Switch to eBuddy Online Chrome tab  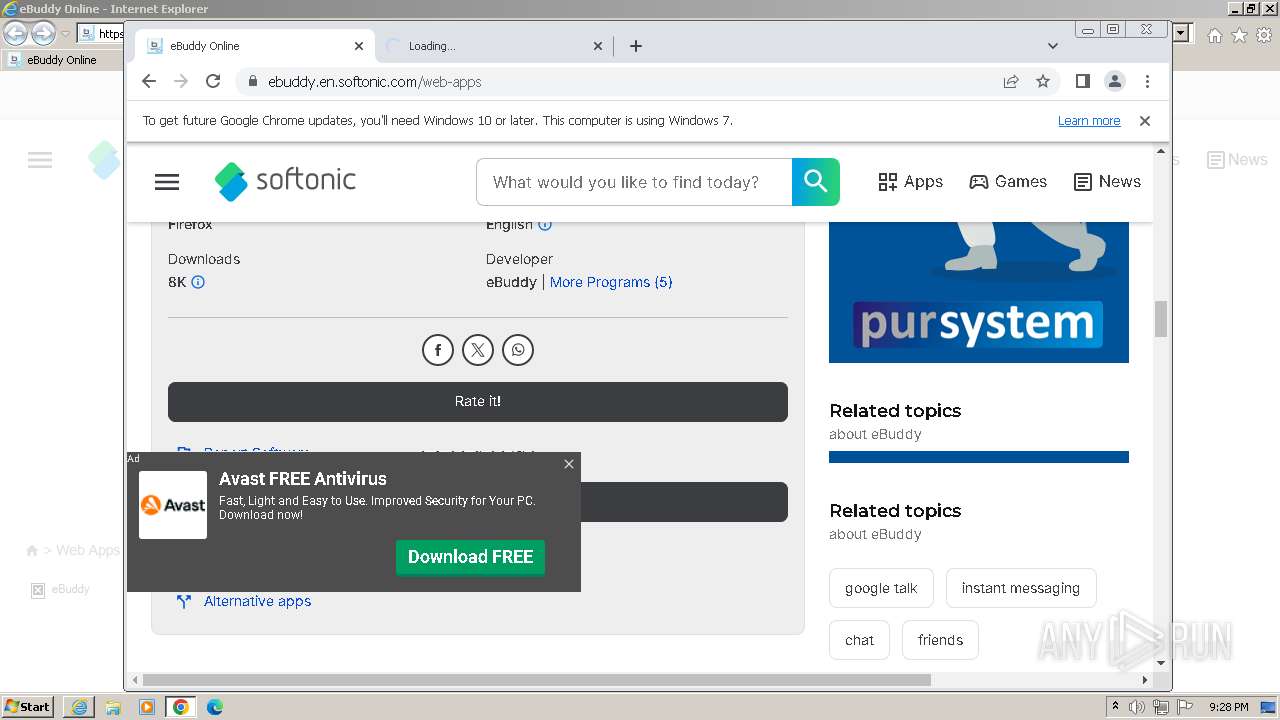click(255, 46)
